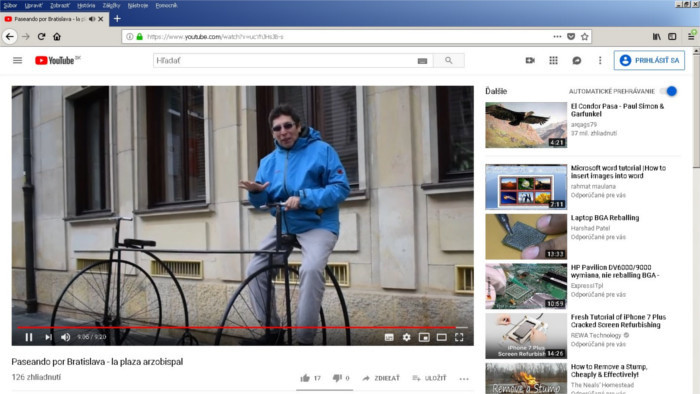Open the História menu
700x394 pixels.
click(x=86, y=5)
